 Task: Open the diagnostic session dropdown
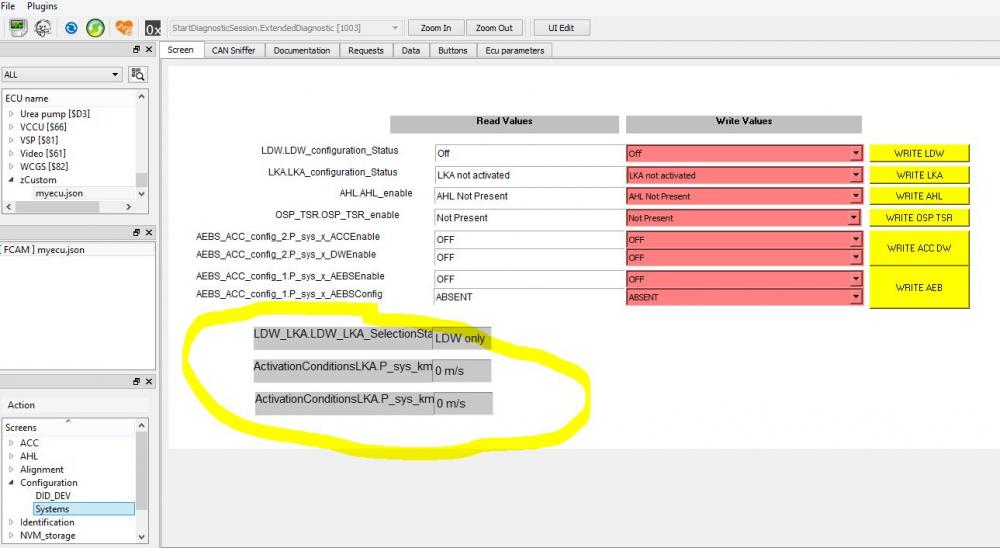pos(395,28)
